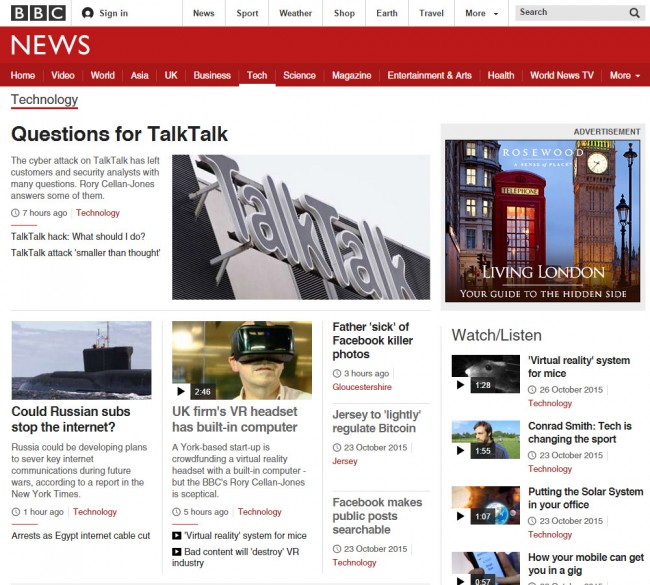Go to the Video news section
The height and width of the screenshot is (585, 650).
pyautogui.click(x=63, y=75)
